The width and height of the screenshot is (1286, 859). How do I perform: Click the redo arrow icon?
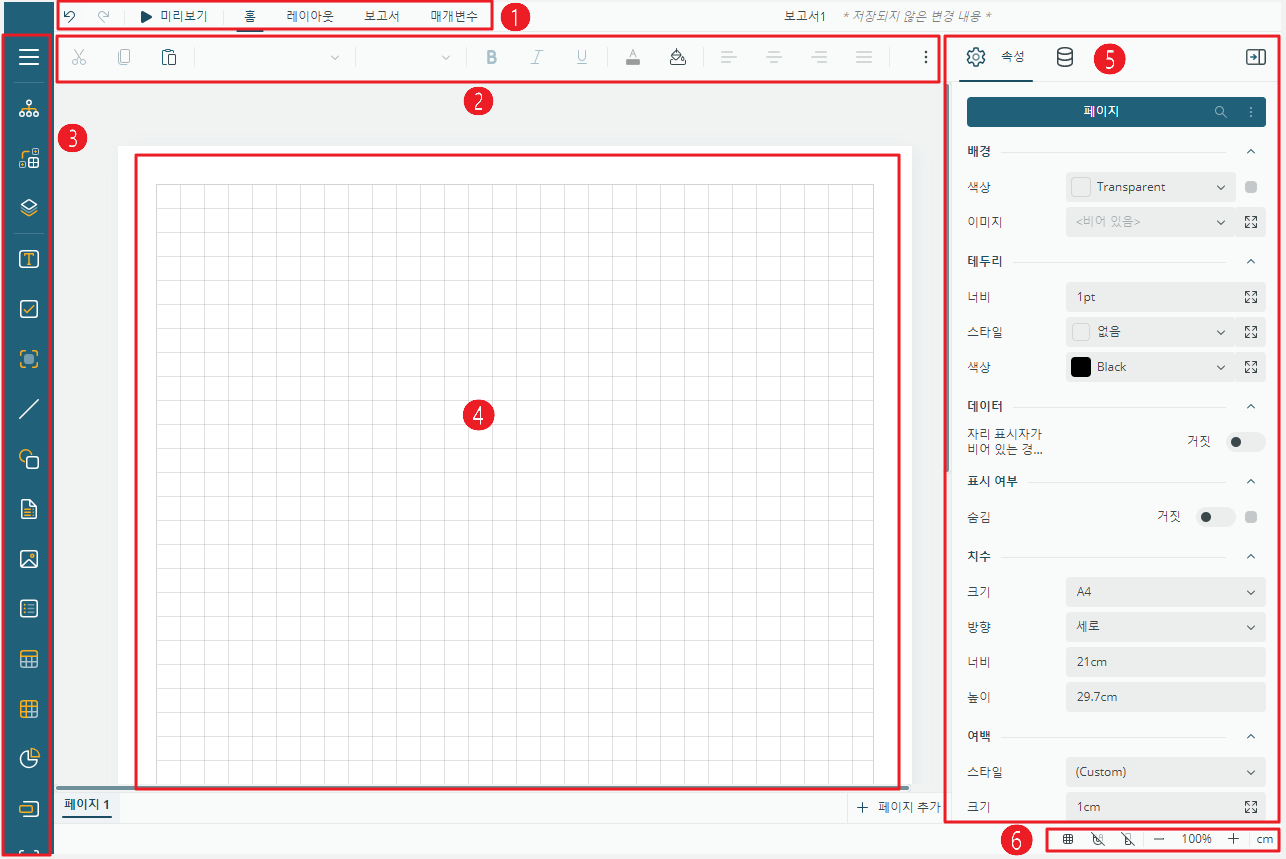point(103,17)
